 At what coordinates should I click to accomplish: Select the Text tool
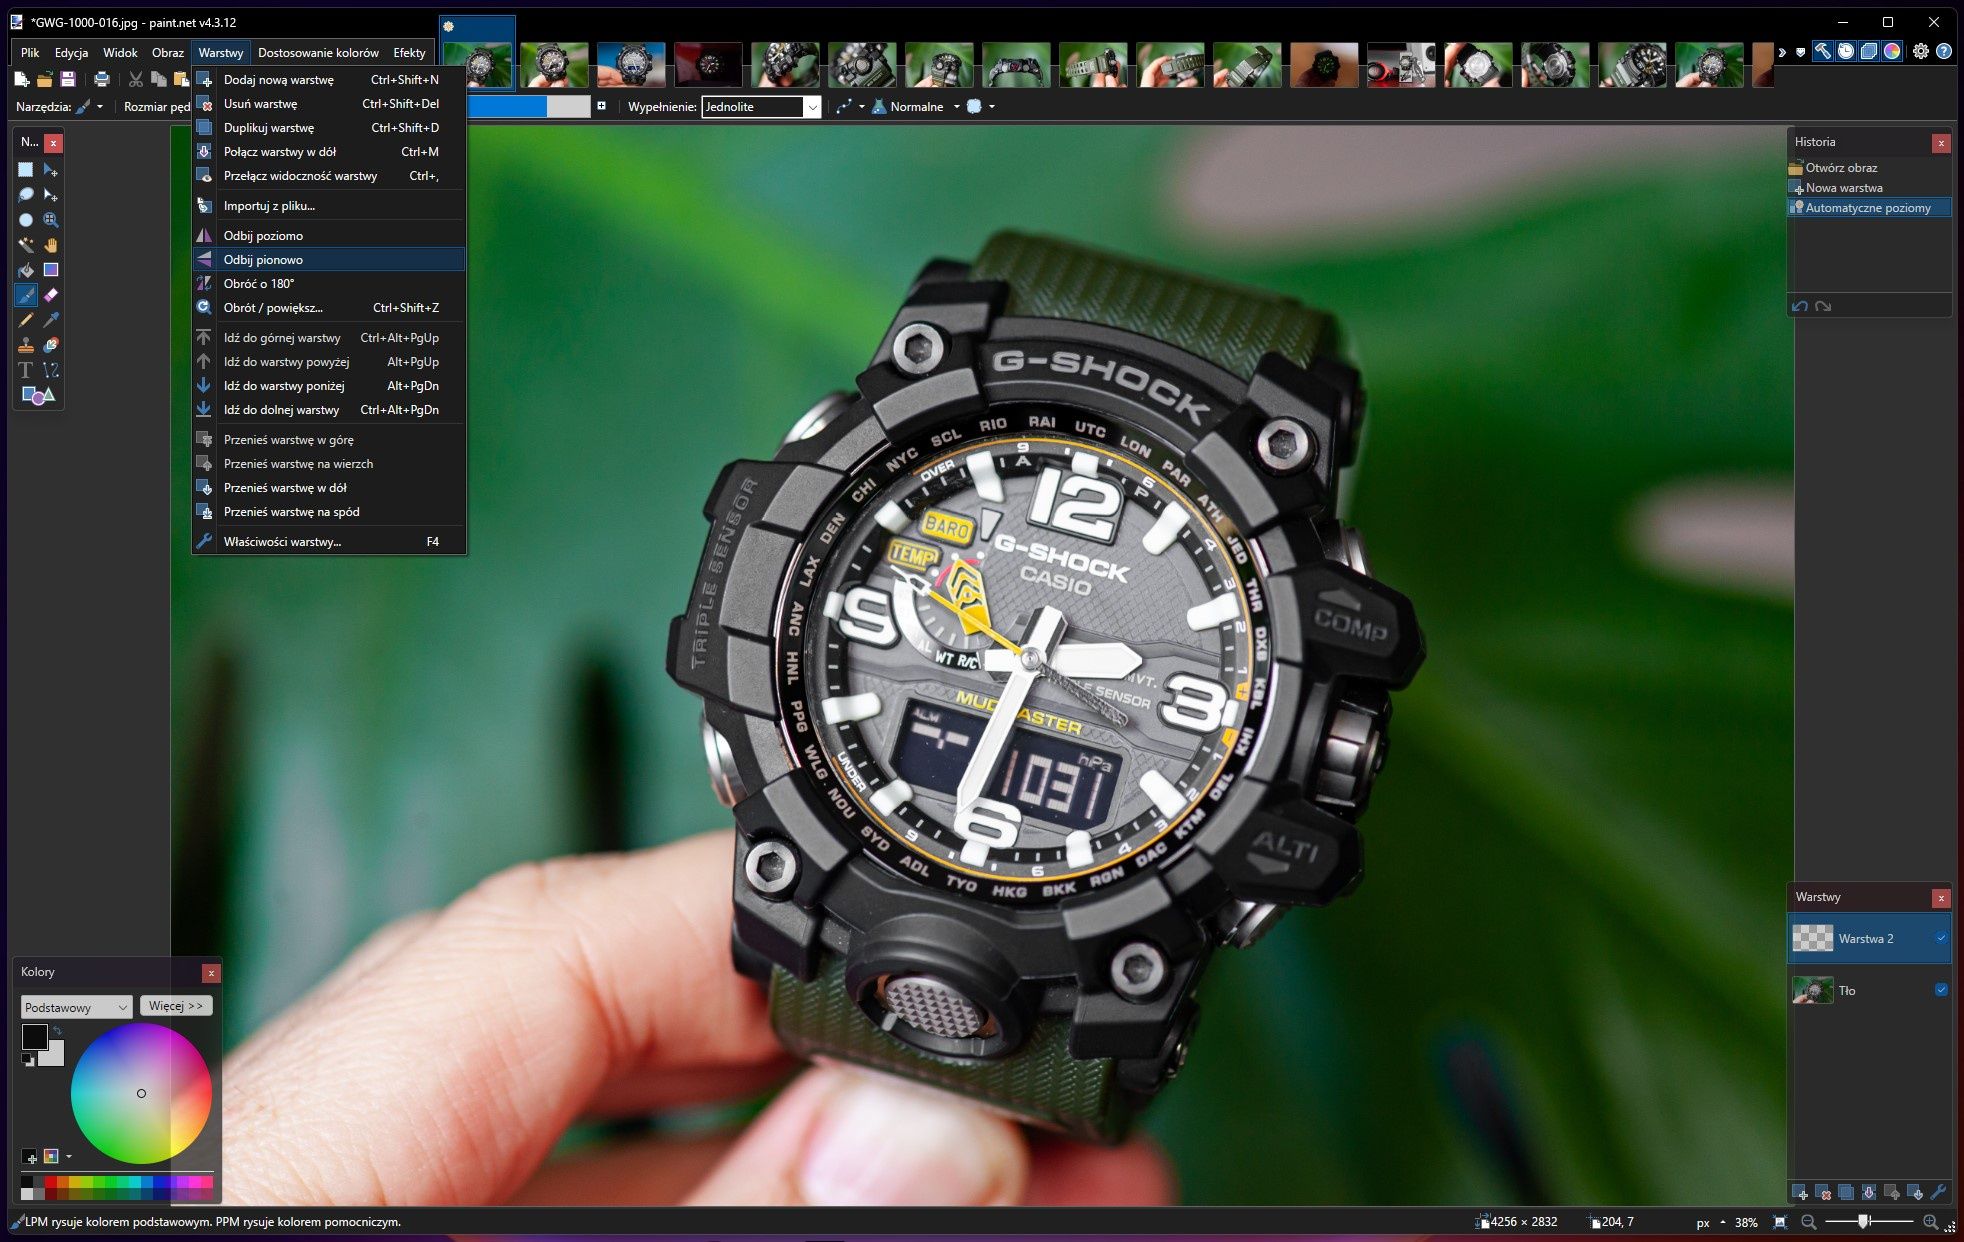pos(26,370)
